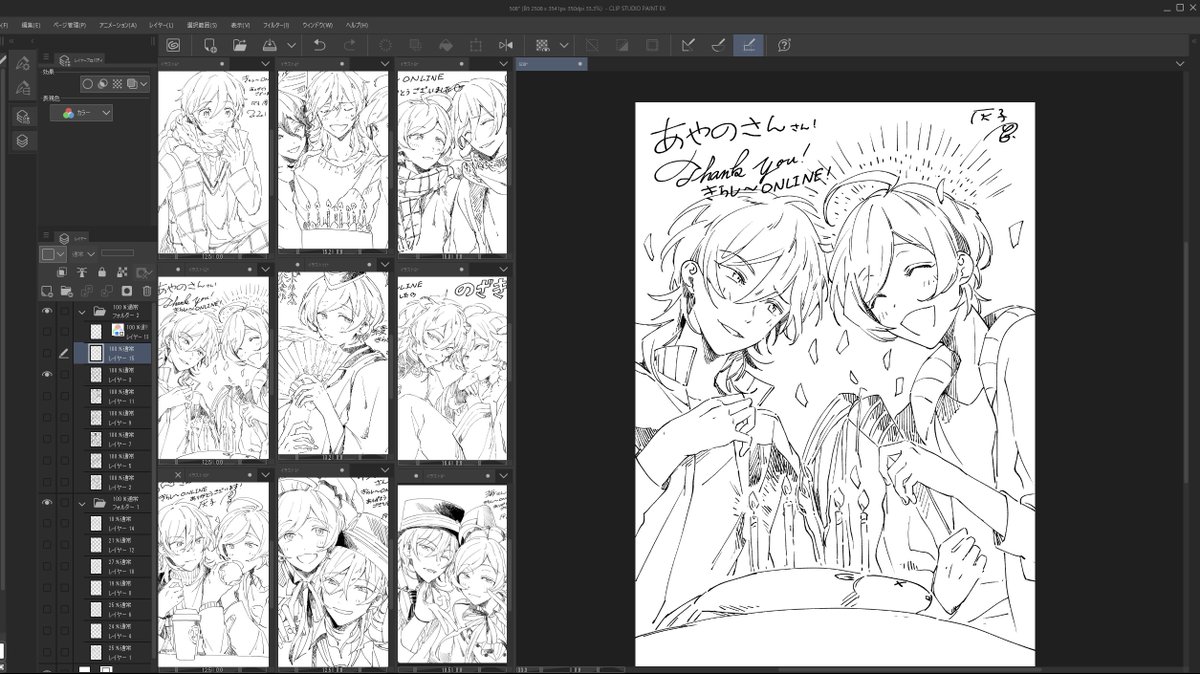This screenshot has width=1200, height=674.
Task: Select the main canvas document tab
Action: tap(552, 64)
